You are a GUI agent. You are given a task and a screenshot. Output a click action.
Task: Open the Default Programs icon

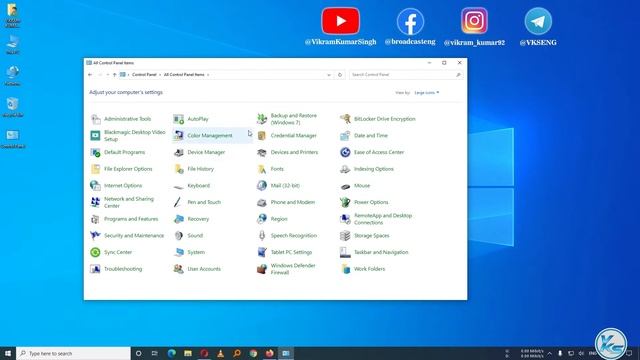coord(96,152)
